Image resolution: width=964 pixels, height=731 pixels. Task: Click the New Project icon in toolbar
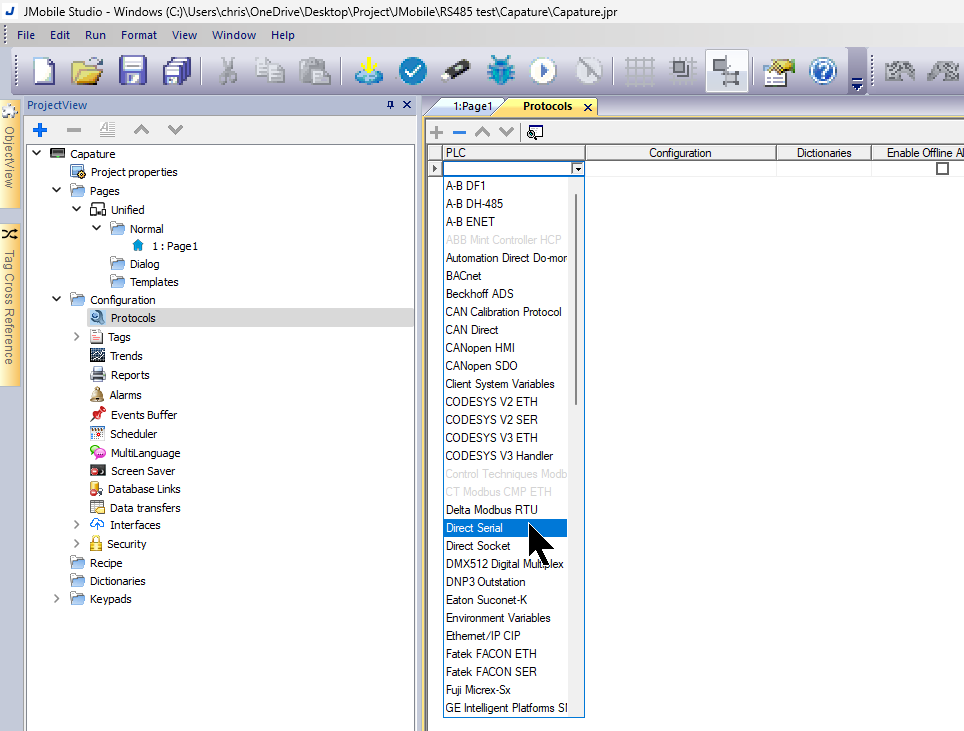pyautogui.click(x=45, y=71)
